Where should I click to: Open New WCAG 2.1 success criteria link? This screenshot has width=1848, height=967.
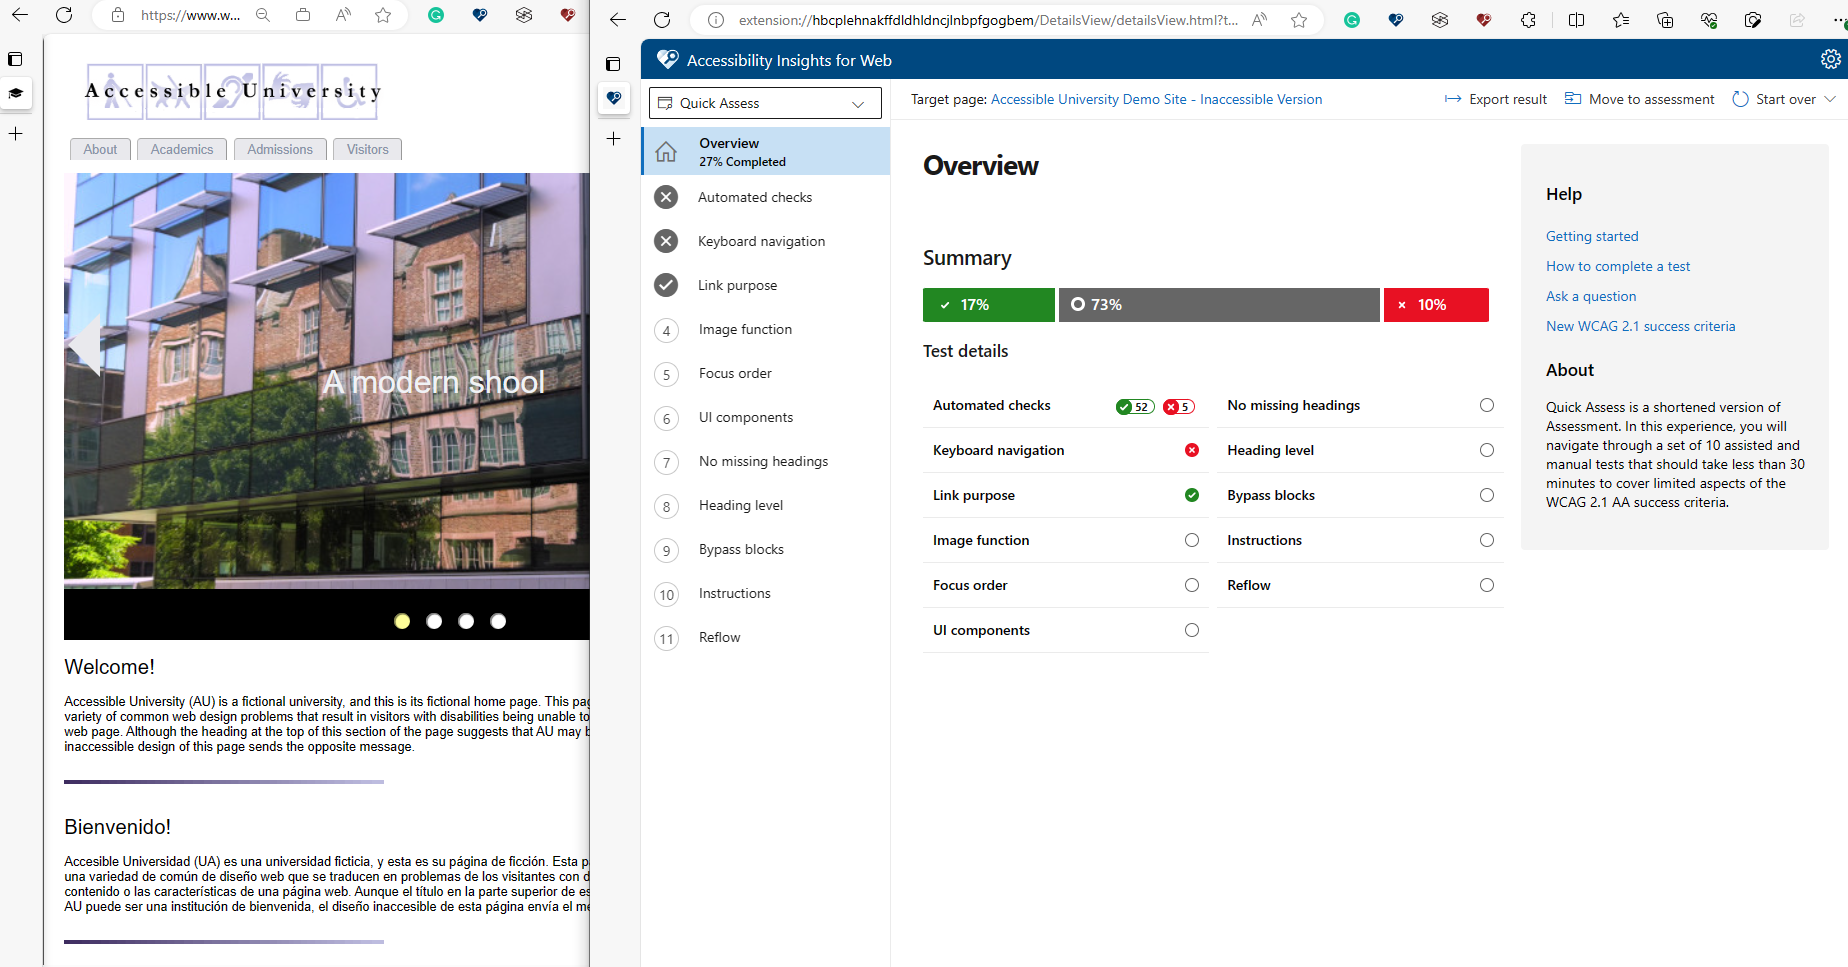[1640, 326]
